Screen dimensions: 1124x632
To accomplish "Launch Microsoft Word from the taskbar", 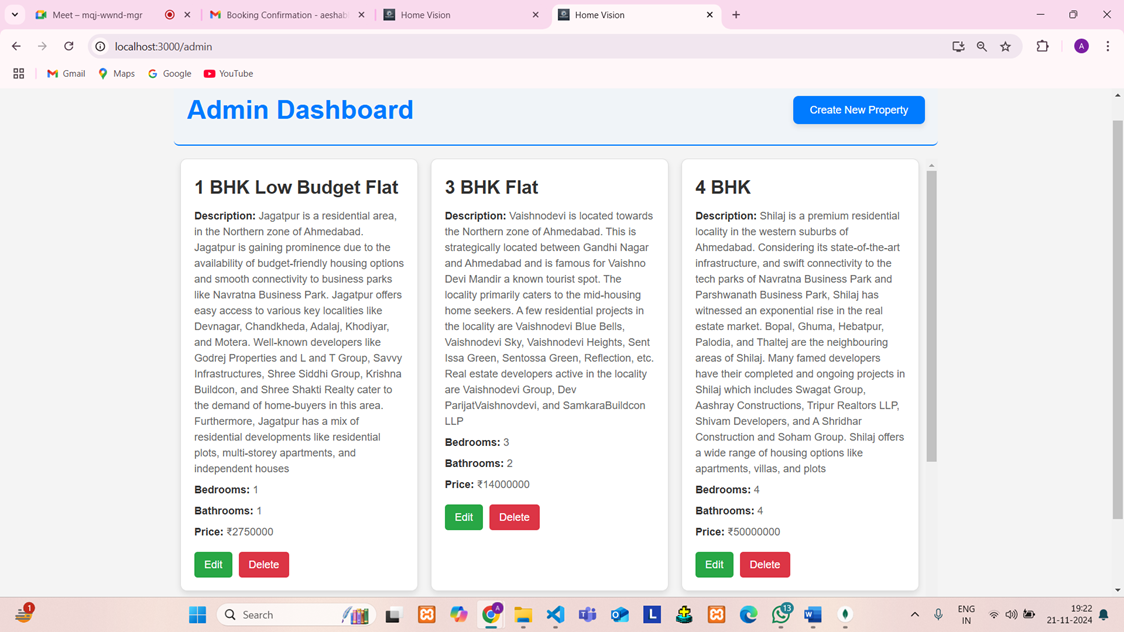I will click(x=812, y=614).
